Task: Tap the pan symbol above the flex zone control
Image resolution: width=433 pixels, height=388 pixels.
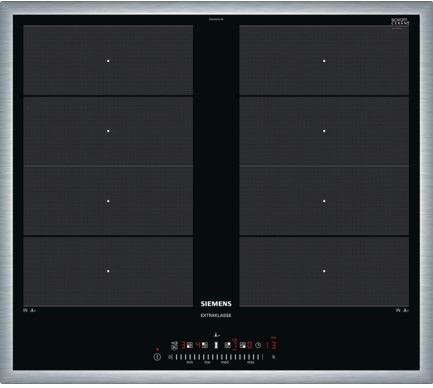Action: pos(216,335)
